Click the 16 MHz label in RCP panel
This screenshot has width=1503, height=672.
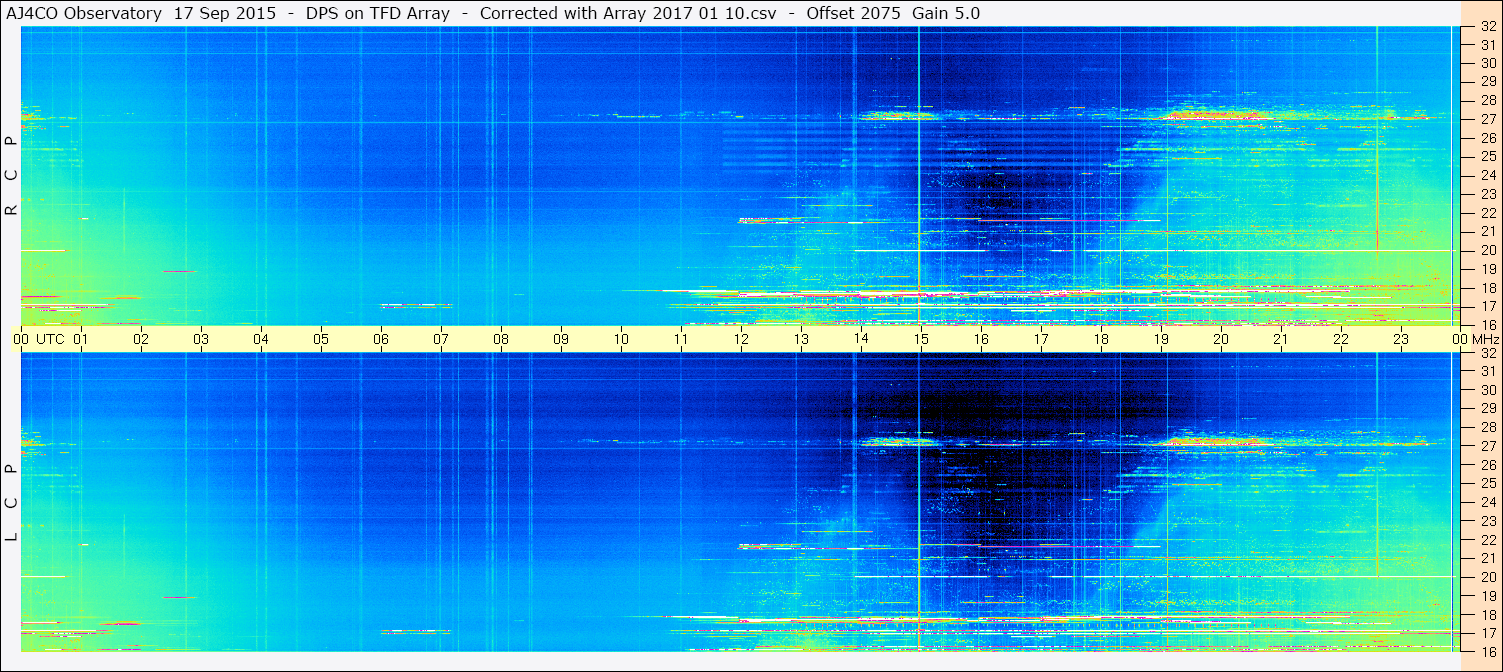(x=1488, y=324)
